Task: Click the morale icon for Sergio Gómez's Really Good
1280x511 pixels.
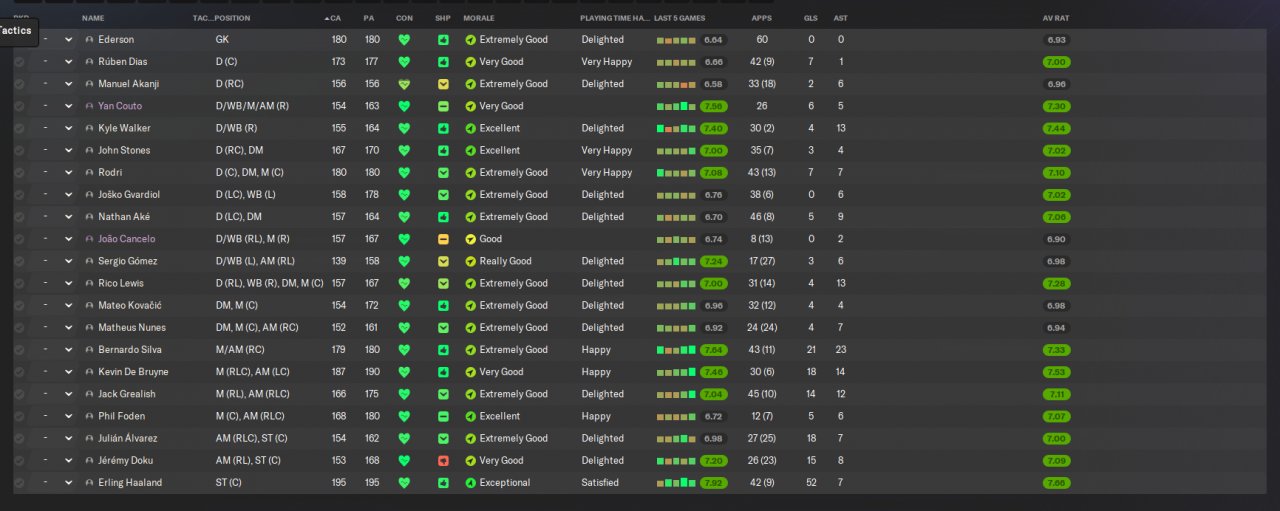Action: [x=471, y=261]
